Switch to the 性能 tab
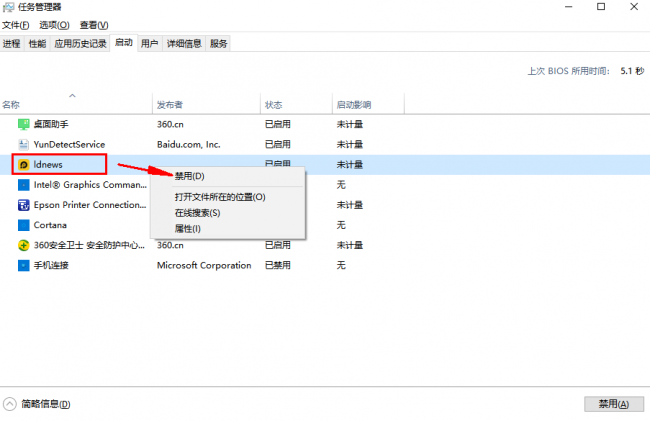Screen dimensions: 650x421 (x=37, y=44)
